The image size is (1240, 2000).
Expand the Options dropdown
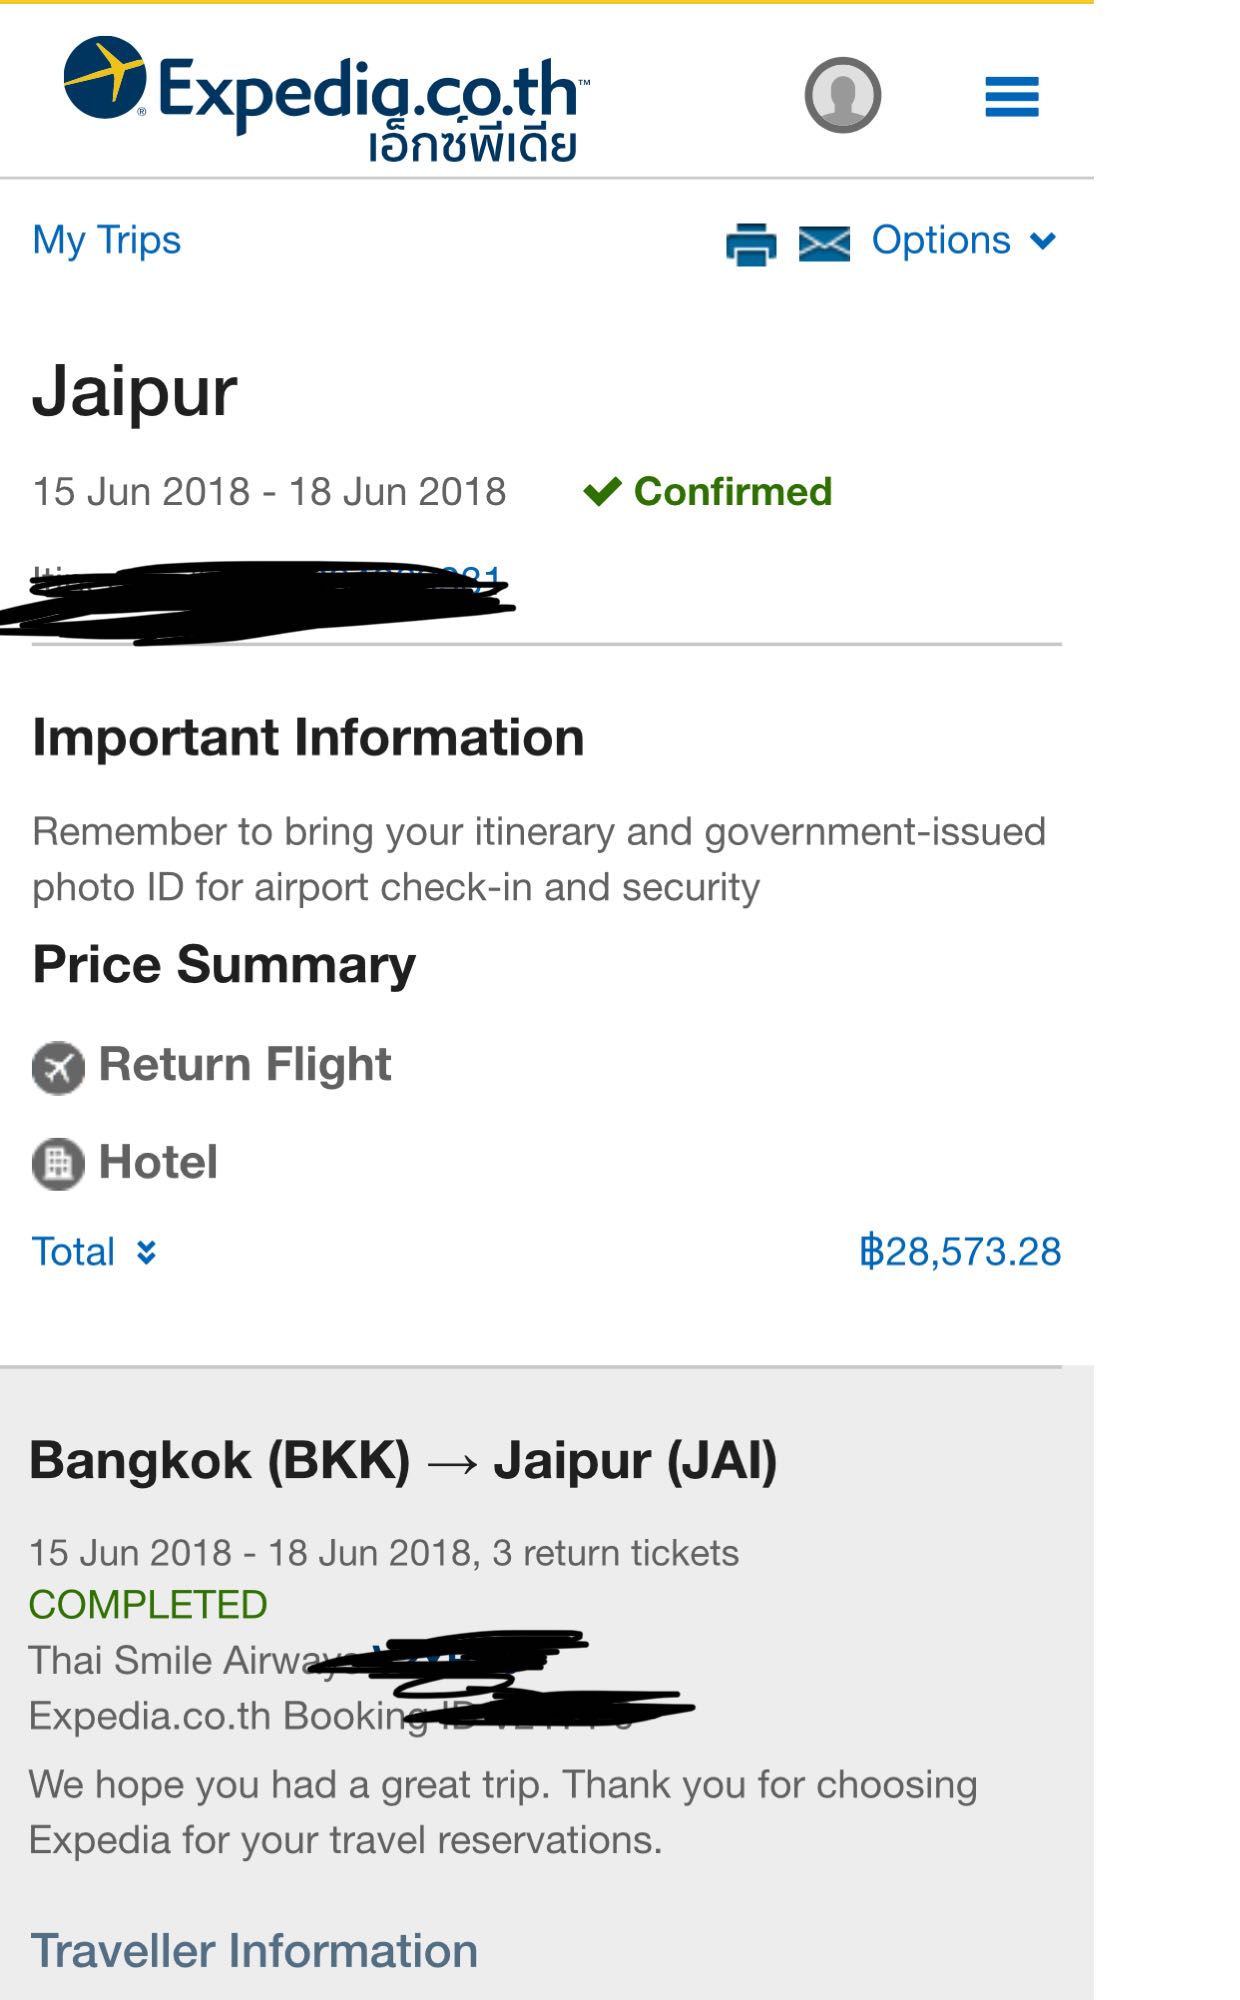click(964, 241)
